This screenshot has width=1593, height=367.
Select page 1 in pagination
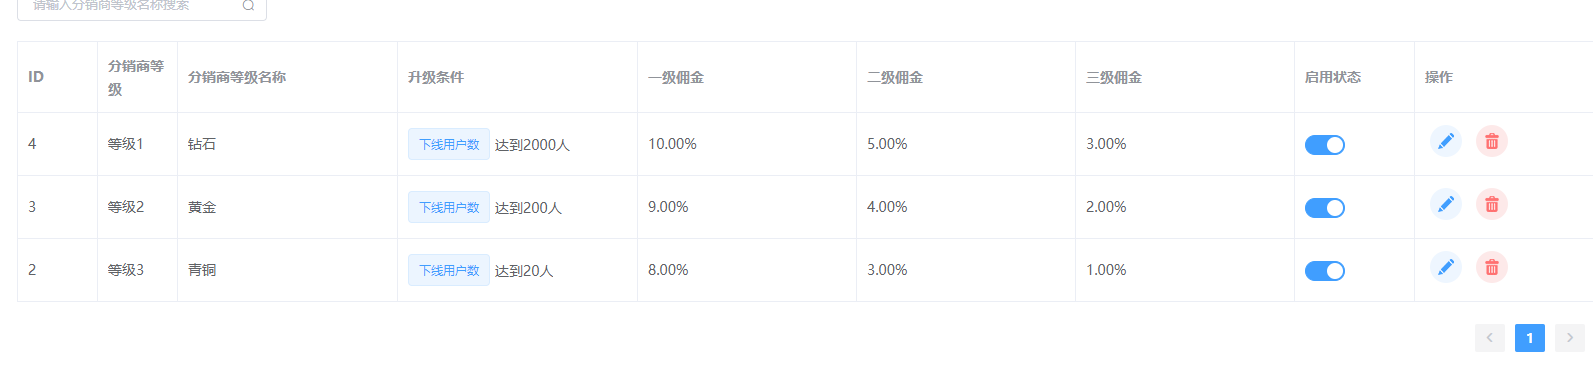pos(1530,338)
